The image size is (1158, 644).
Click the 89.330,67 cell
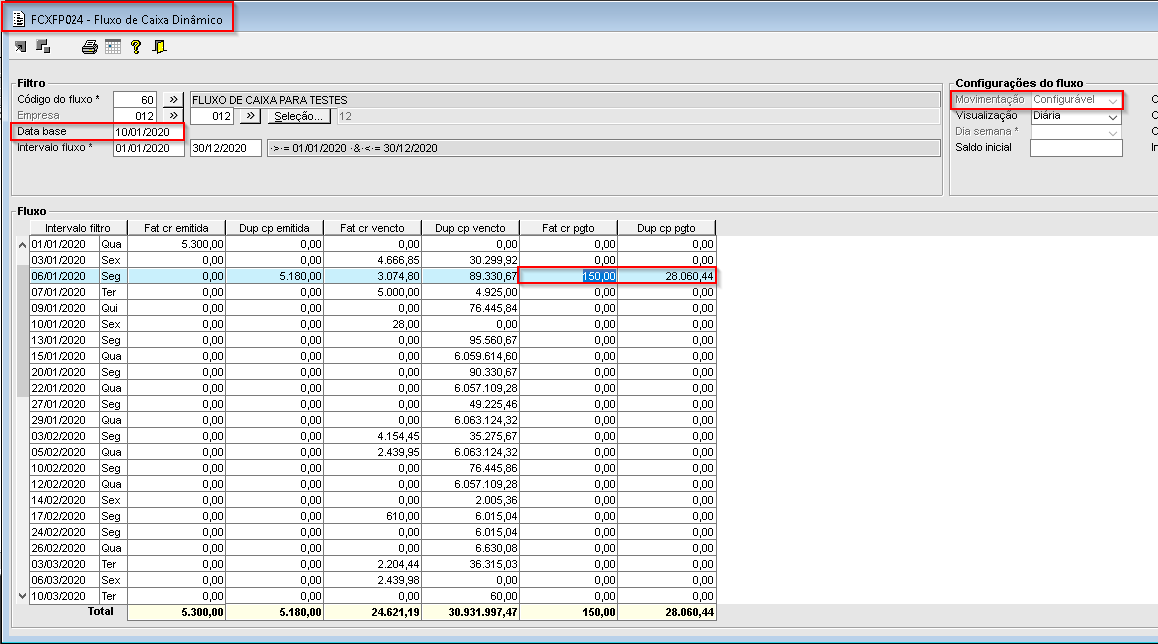(x=470, y=276)
